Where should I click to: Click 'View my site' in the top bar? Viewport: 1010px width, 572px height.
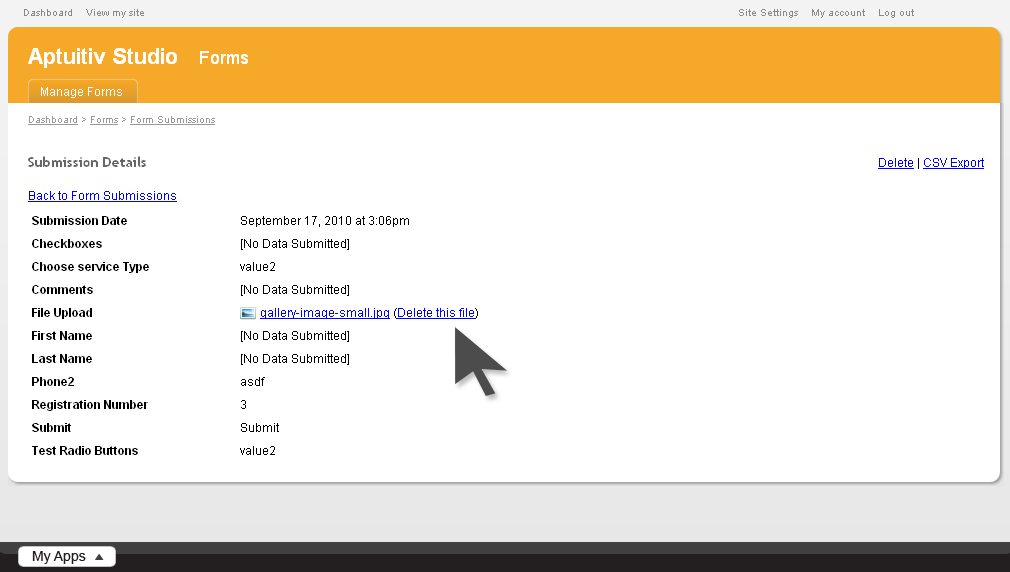pyautogui.click(x=115, y=13)
